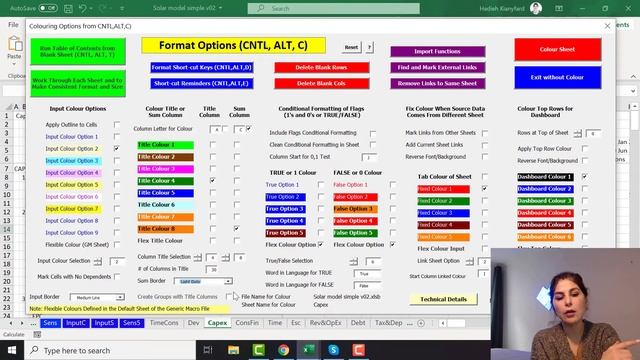Image resolution: width=640 pixels, height=360 pixels.
Task: Toggle Dashboard Colour 1 checkbox
Action: (x=585, y=177)
